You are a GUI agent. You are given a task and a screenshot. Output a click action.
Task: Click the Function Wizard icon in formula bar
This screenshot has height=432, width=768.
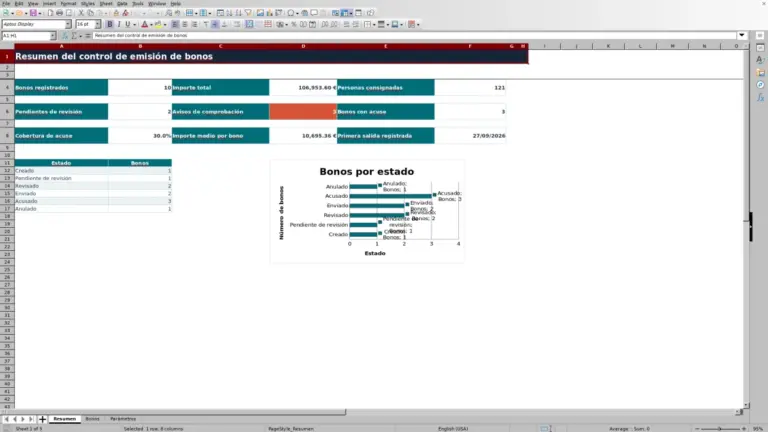65,35
